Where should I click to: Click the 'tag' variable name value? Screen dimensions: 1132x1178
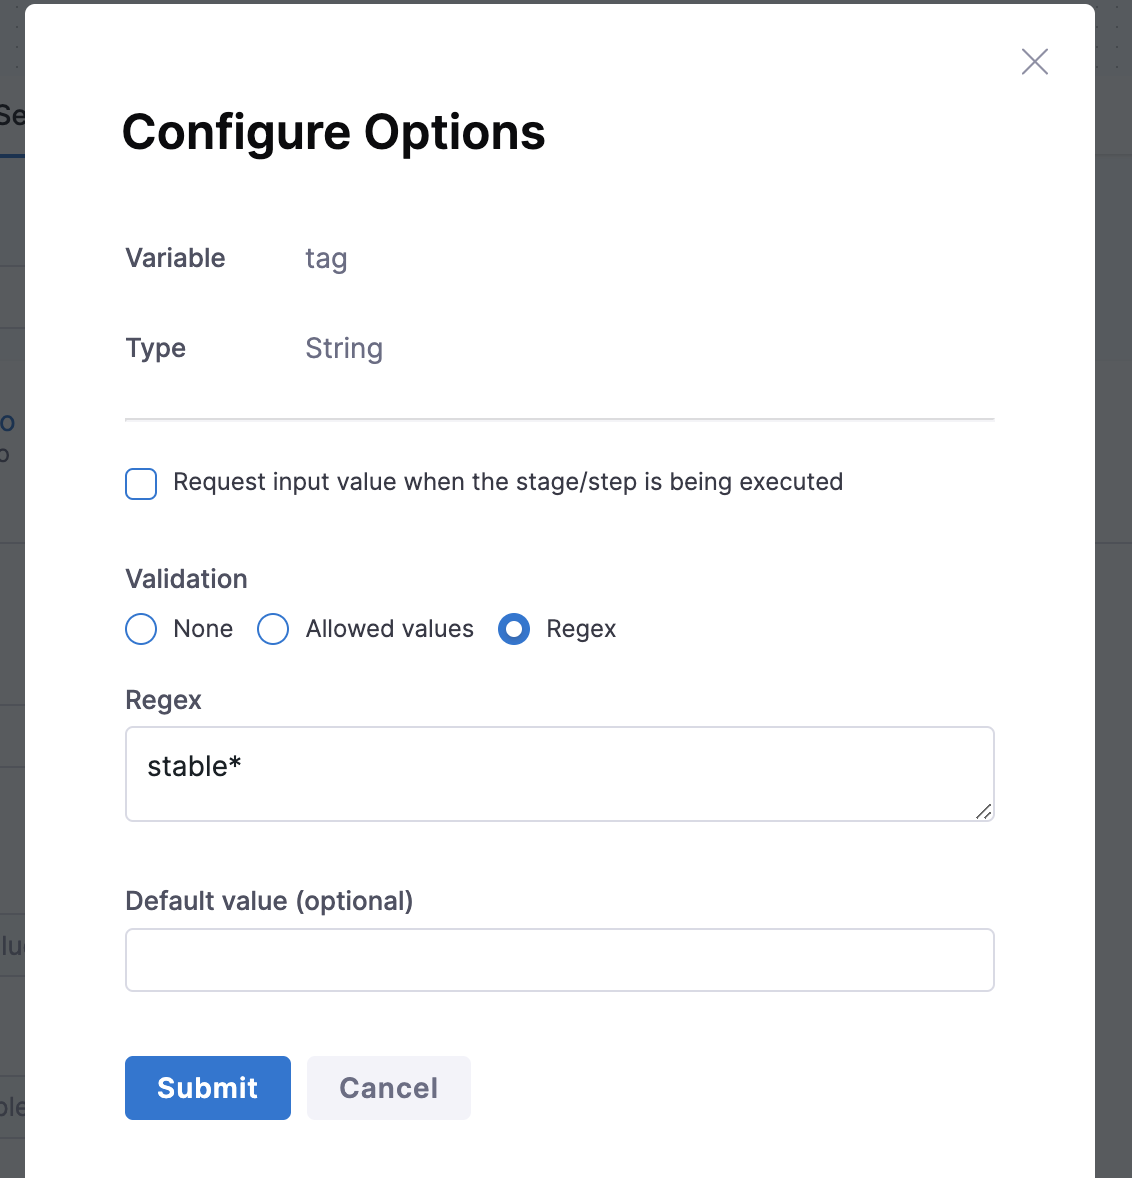point(326,259)
